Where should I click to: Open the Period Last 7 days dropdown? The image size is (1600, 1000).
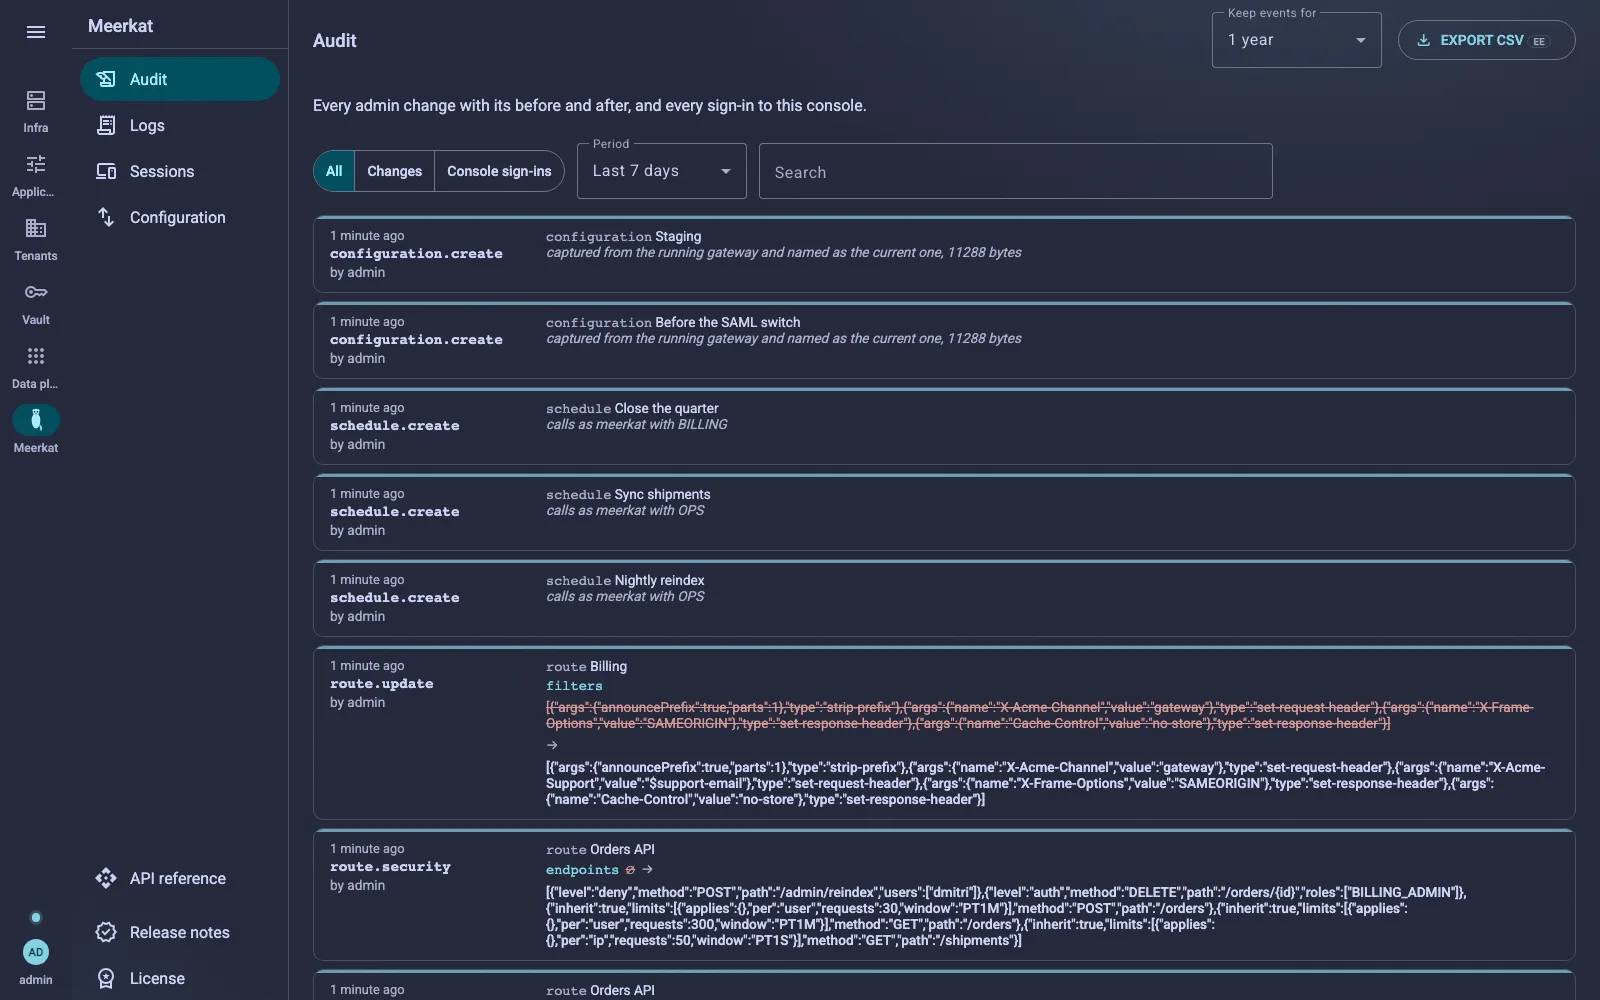tap(662, 171)
